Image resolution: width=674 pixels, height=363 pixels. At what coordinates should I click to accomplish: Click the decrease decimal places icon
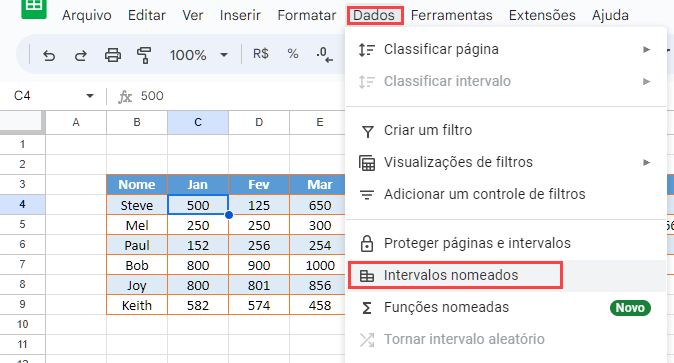tap(325, 55)
